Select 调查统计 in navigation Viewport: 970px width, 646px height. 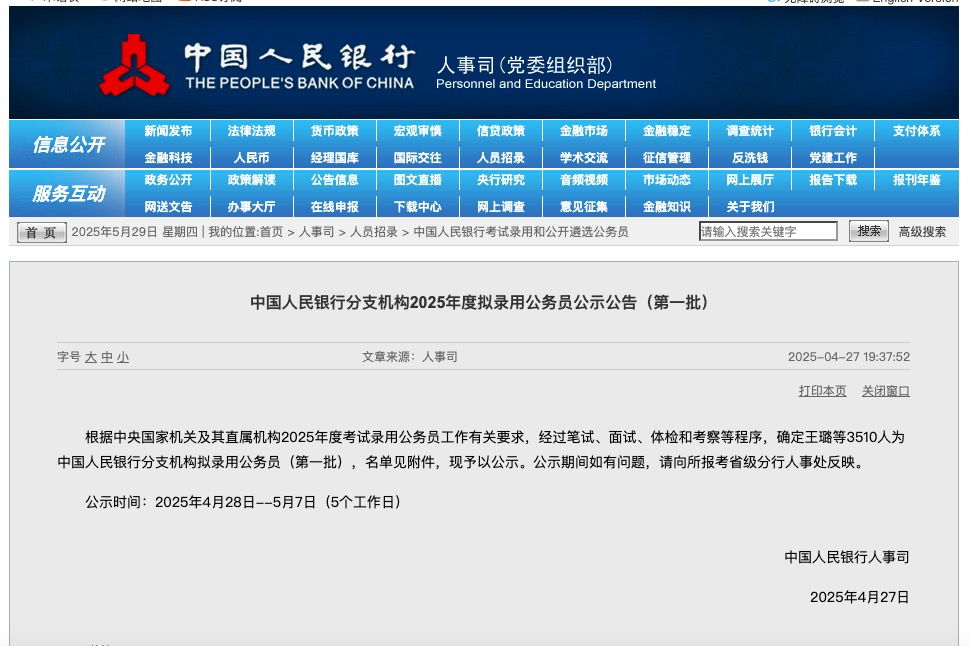pyautogui.click(x=750, y=131)
